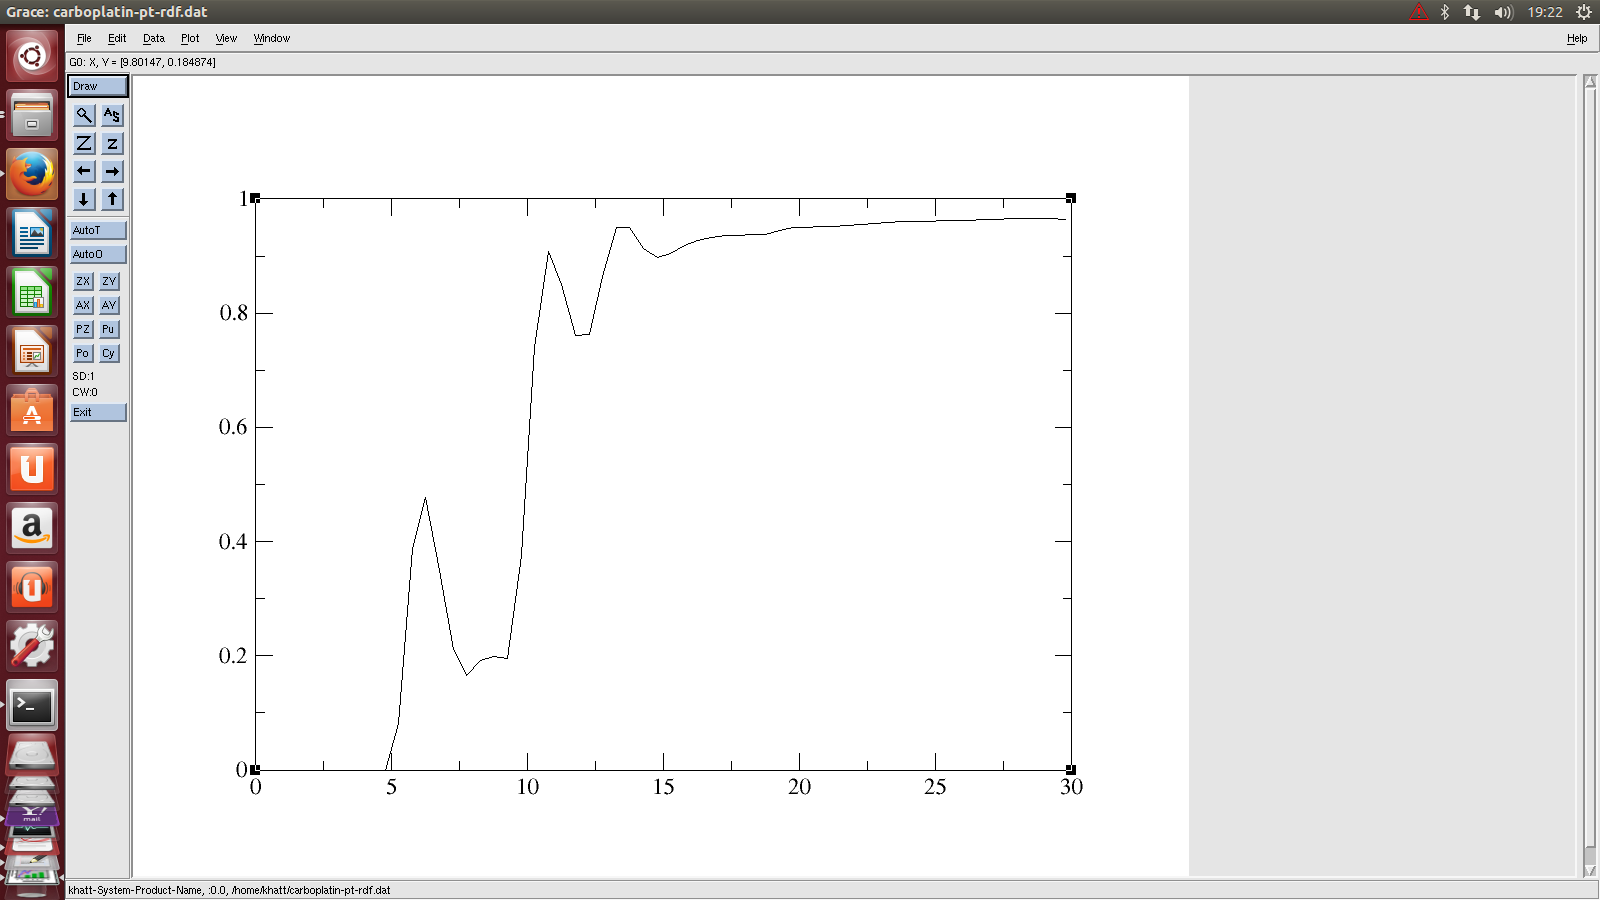Open the Help menu

[x=1576, y=38]
